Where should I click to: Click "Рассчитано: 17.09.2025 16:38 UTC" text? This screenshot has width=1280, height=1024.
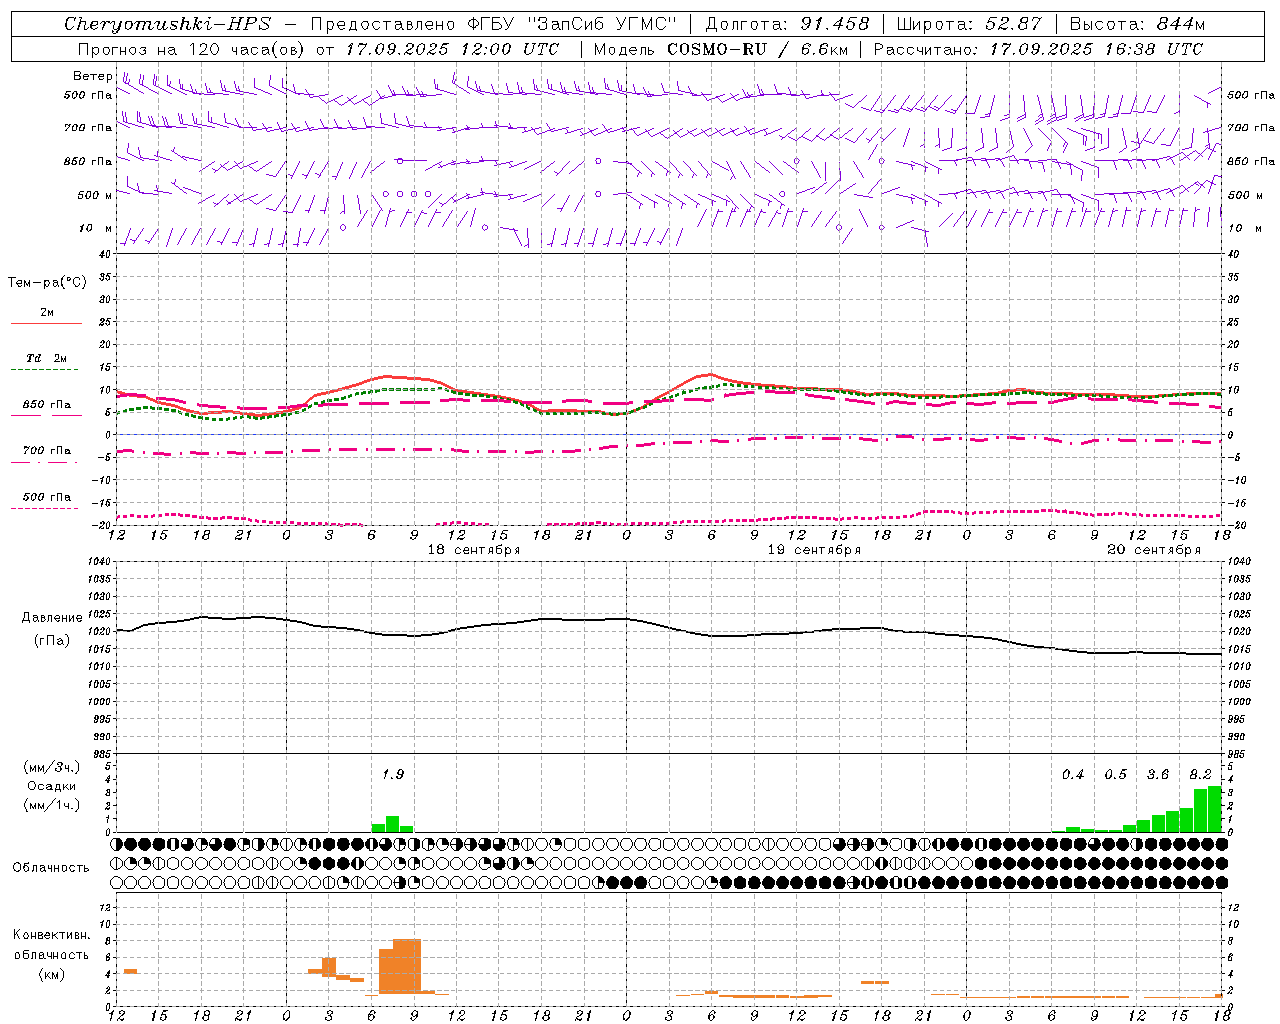pyautogui.click(x=1038, y=49)
